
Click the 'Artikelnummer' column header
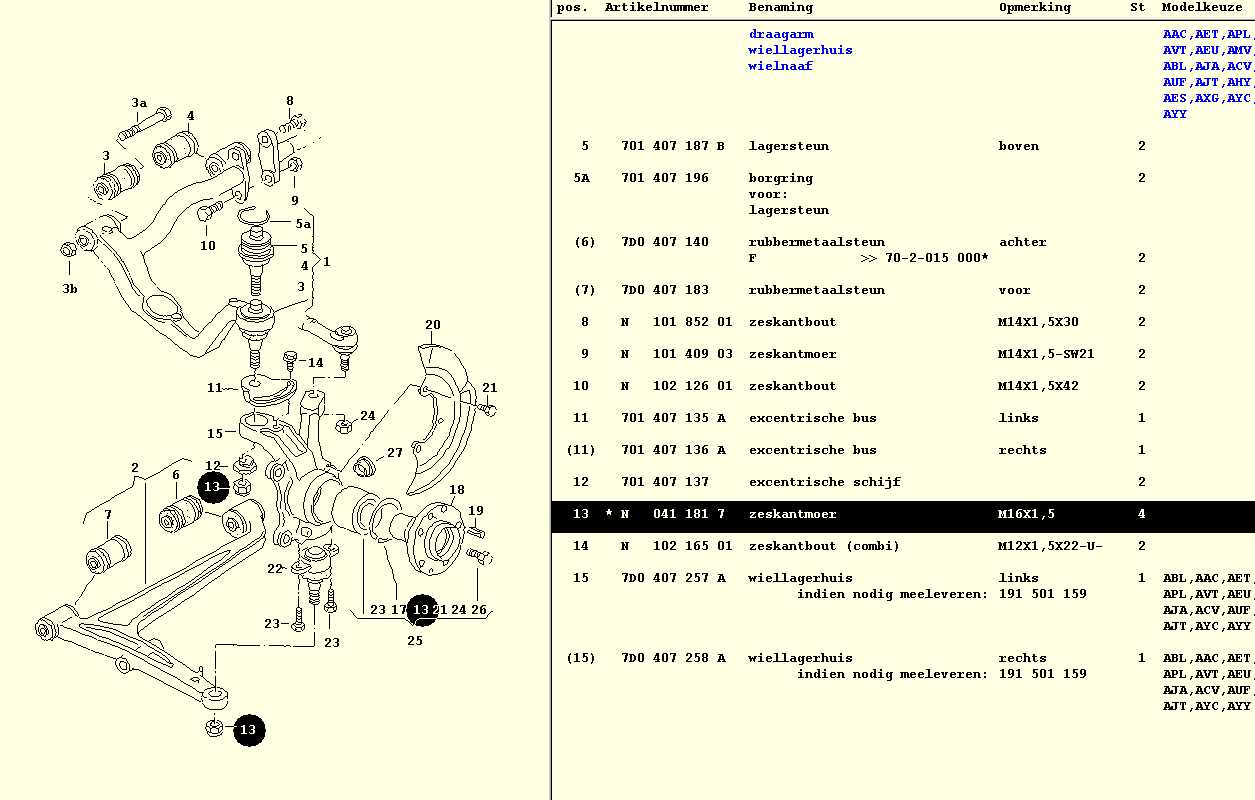pyautogui.click(x=656, y=7)
